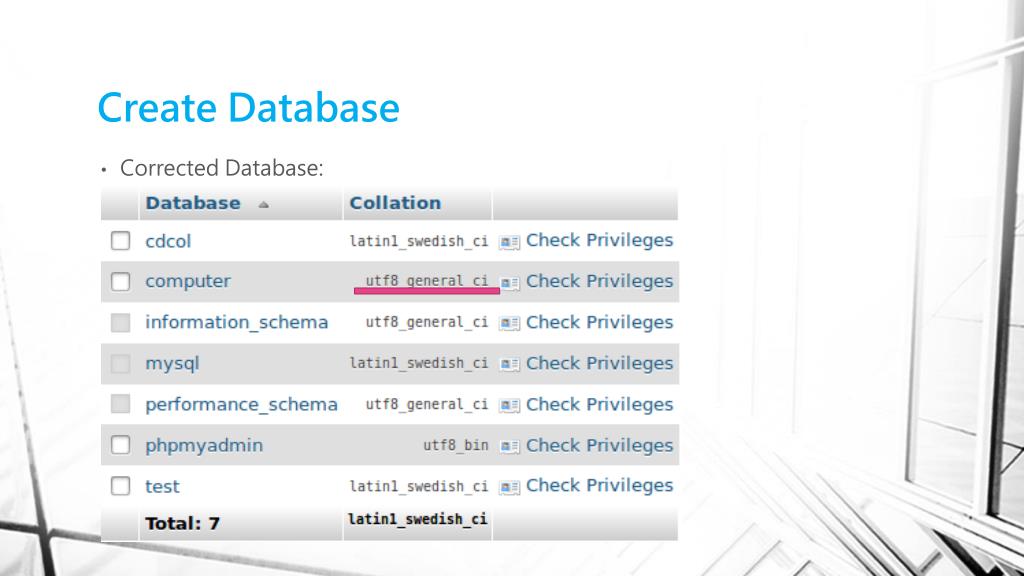The height and width of the screenshot is (576, 1024).
Task: Click the 'Total: 7' footer text
Action: [x=182, y=524]
